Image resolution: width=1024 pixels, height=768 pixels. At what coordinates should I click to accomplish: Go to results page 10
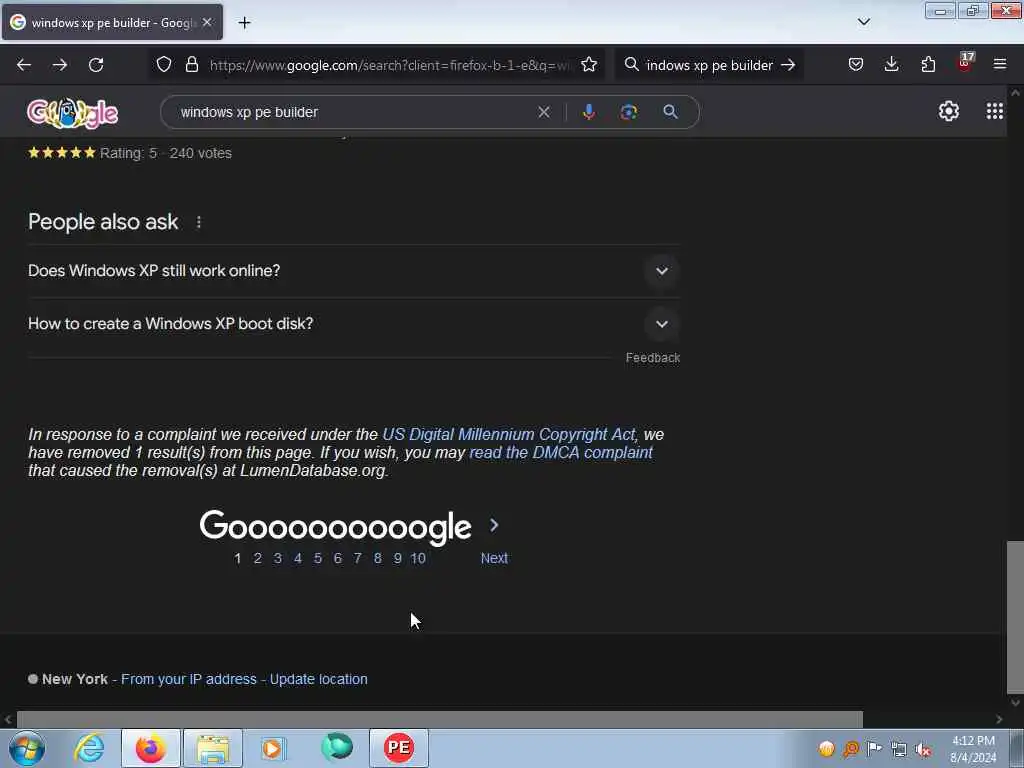pyautogui.click(x=418, y=558)
